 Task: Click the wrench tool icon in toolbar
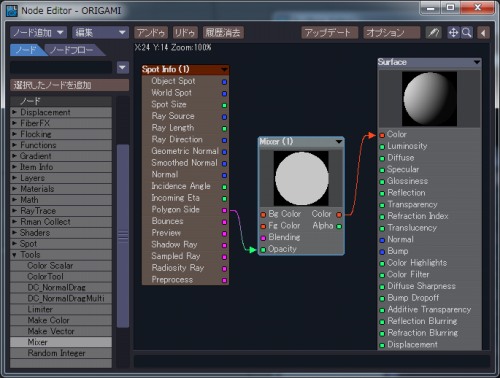point(433,33)
